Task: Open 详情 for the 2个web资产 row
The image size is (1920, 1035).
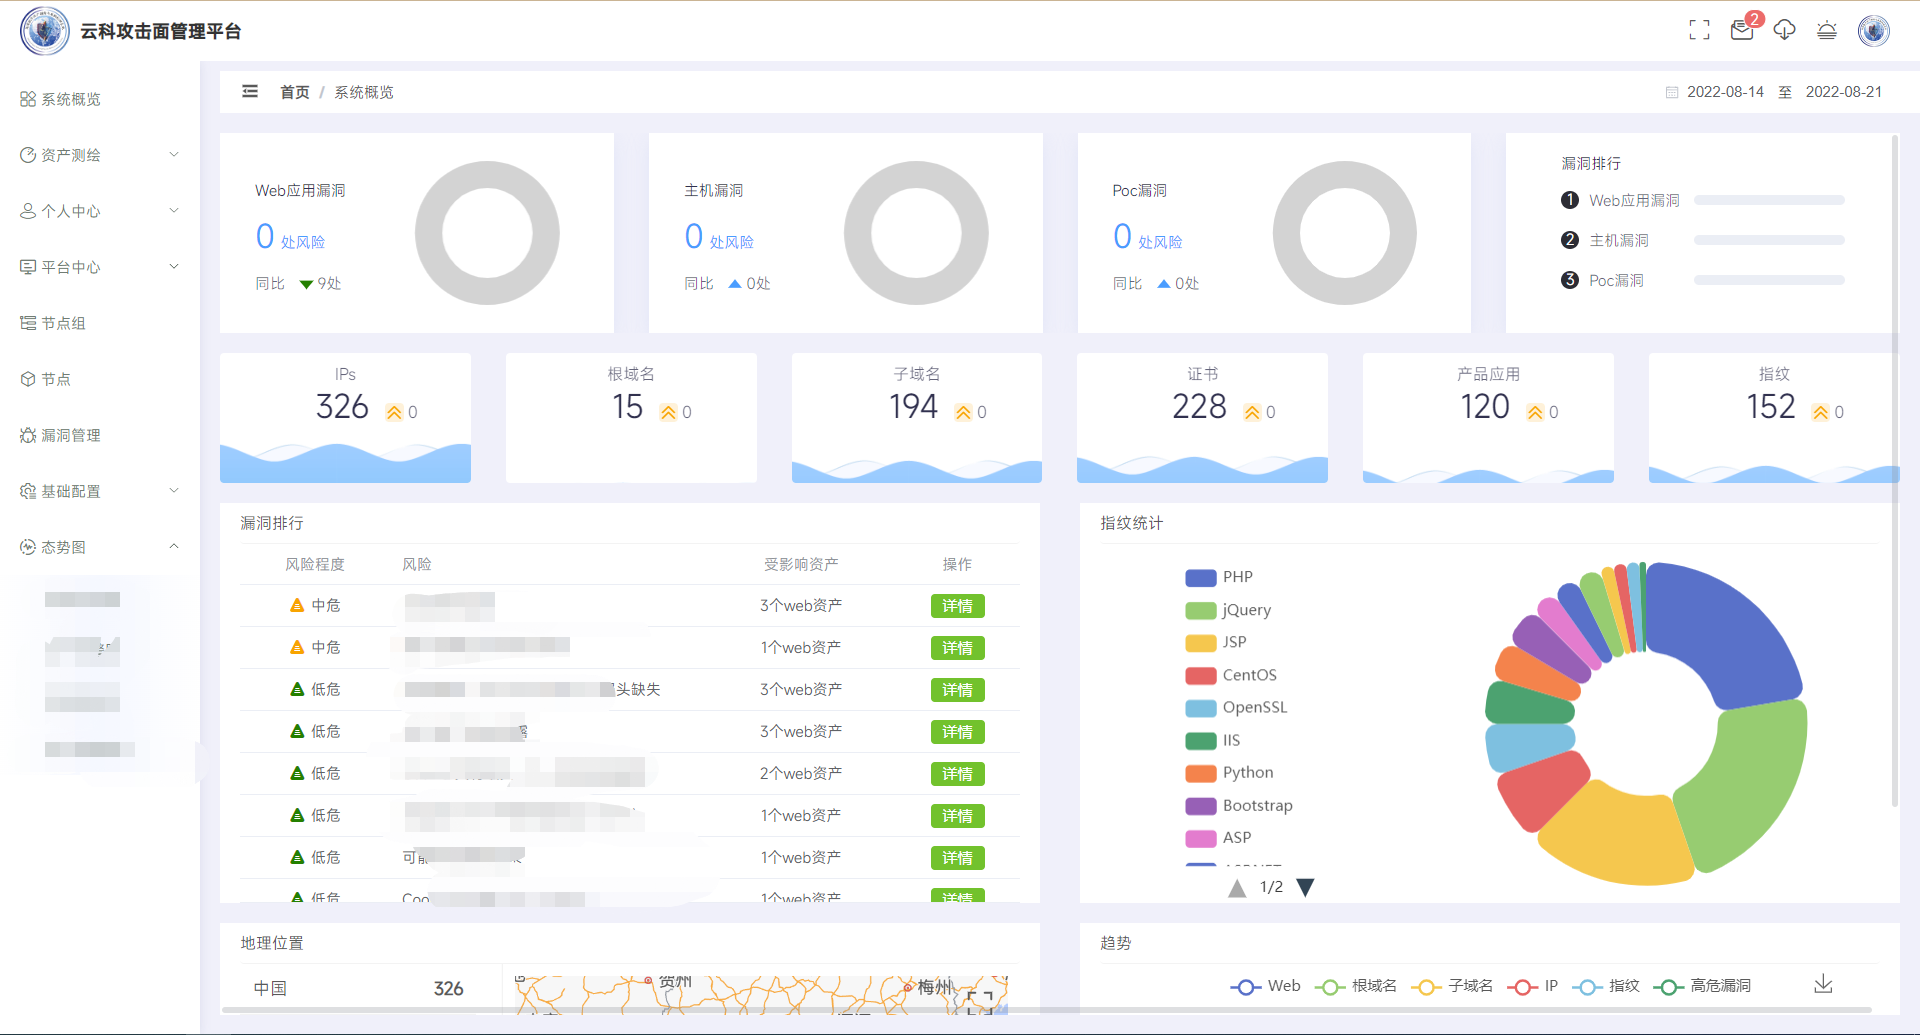Action: tap(957, 774)
